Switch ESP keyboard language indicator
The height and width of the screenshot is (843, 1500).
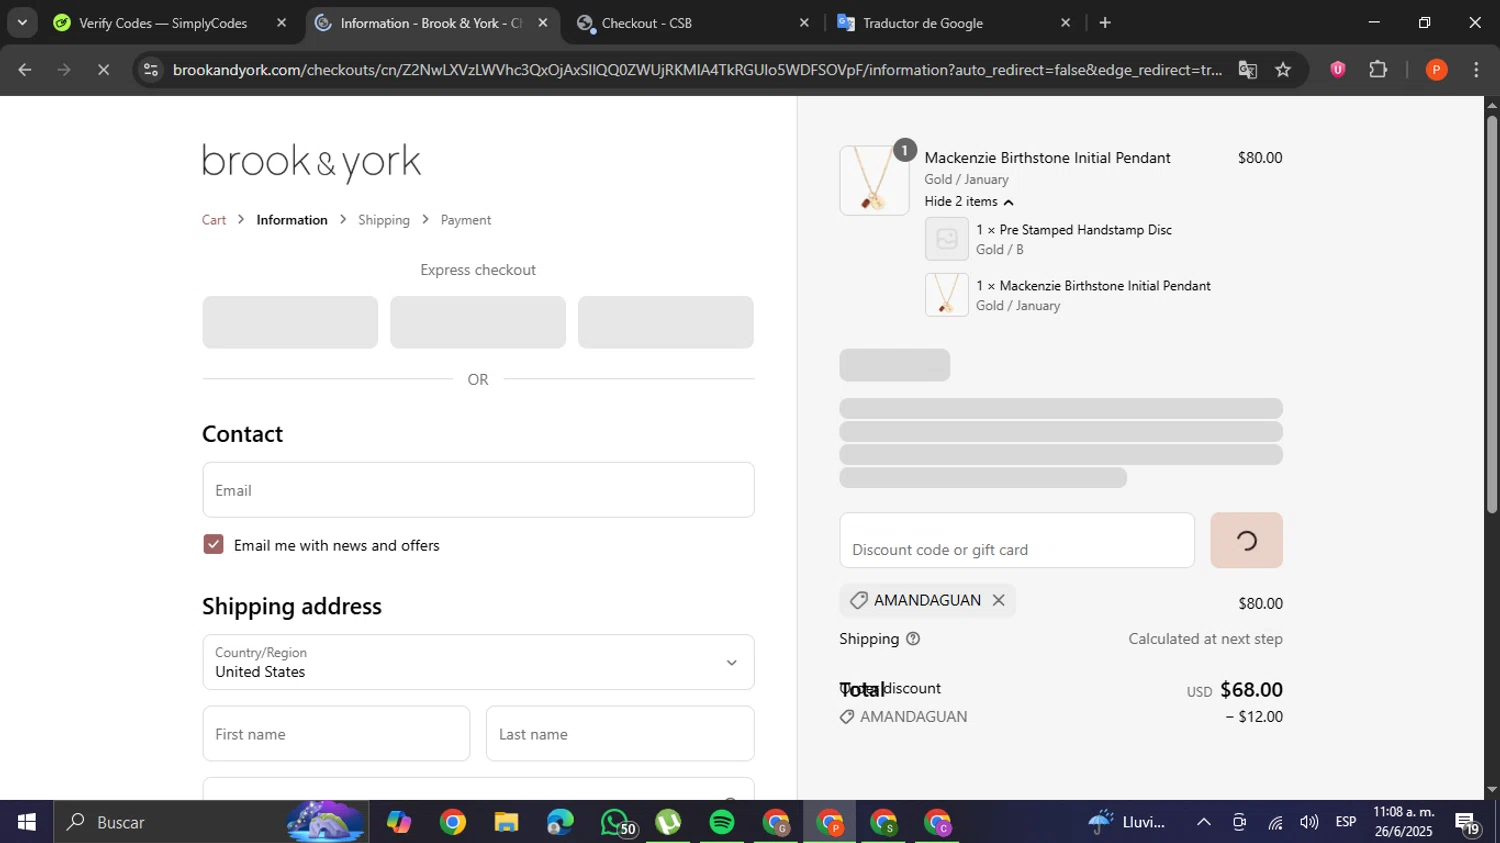1346,822
